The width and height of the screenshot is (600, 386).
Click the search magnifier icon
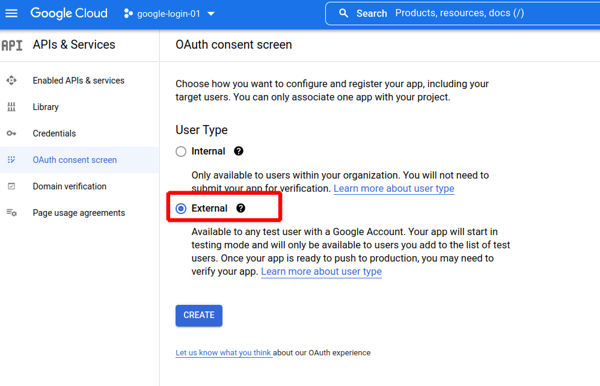coord(344,13)
